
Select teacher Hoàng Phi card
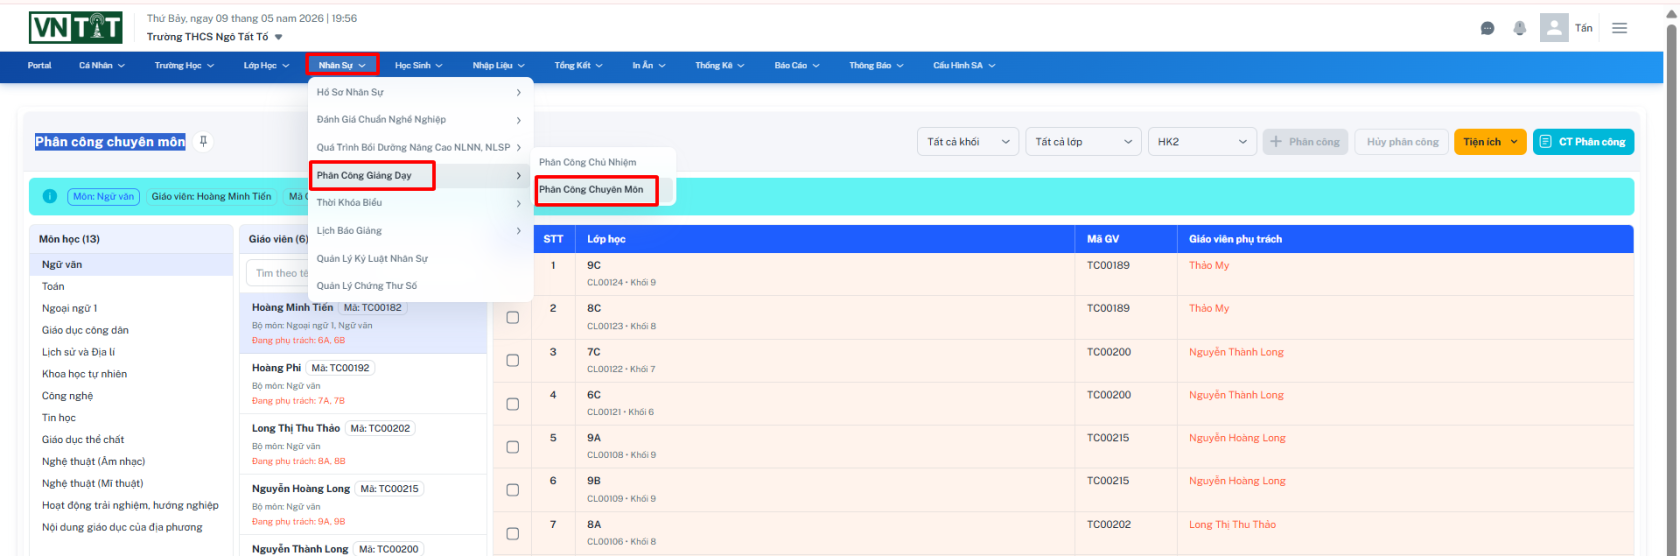coord(363,383)
